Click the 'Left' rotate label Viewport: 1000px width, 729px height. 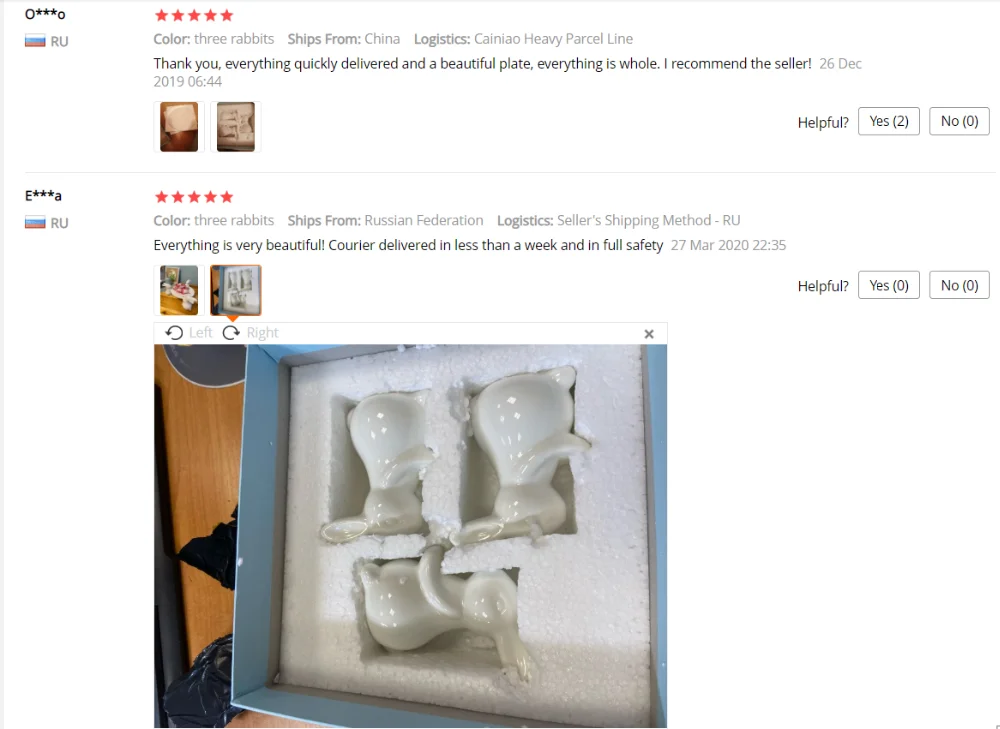coord(200,333)
